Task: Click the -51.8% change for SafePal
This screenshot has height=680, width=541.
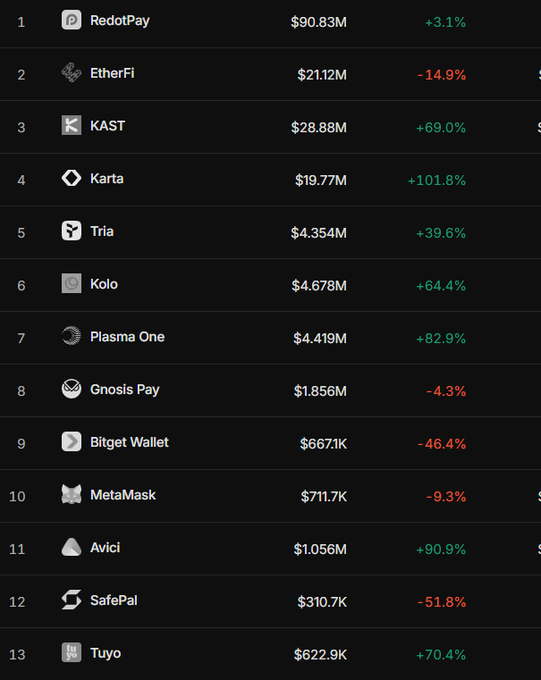Action: (x=442, y=602)
